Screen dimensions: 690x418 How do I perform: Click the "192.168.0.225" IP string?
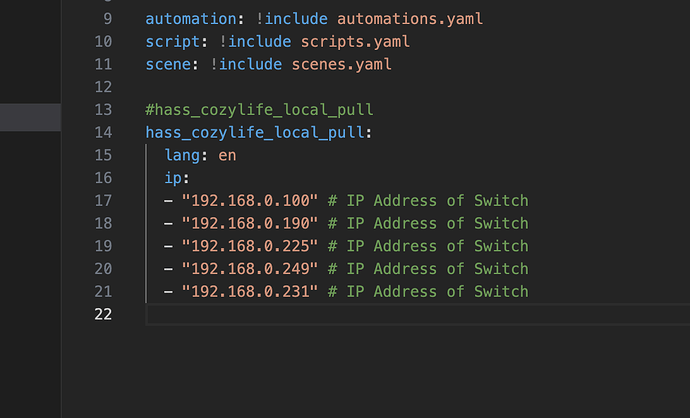[x=250, y=246]
